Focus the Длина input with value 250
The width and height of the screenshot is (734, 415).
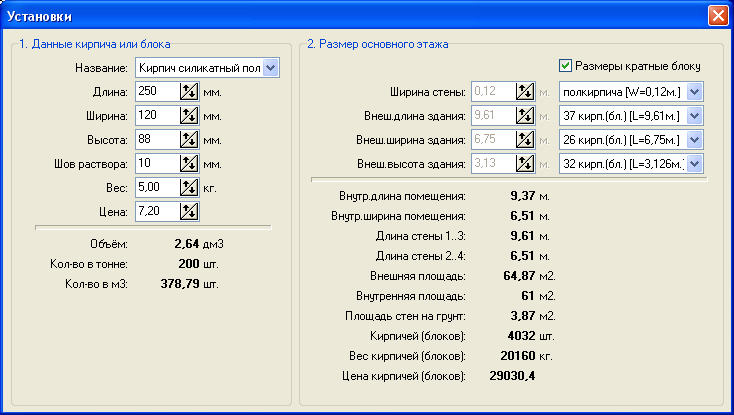(158, 91)
